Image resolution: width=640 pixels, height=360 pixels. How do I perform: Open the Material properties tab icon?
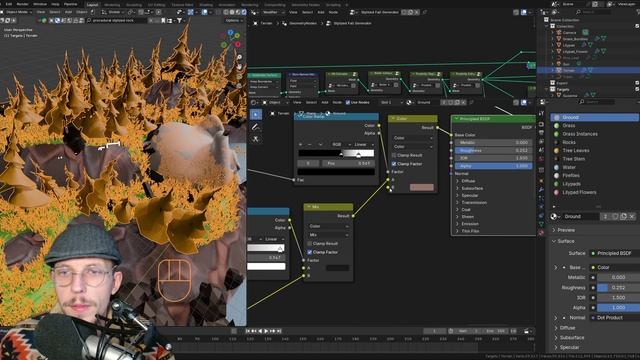pos(542,233)
